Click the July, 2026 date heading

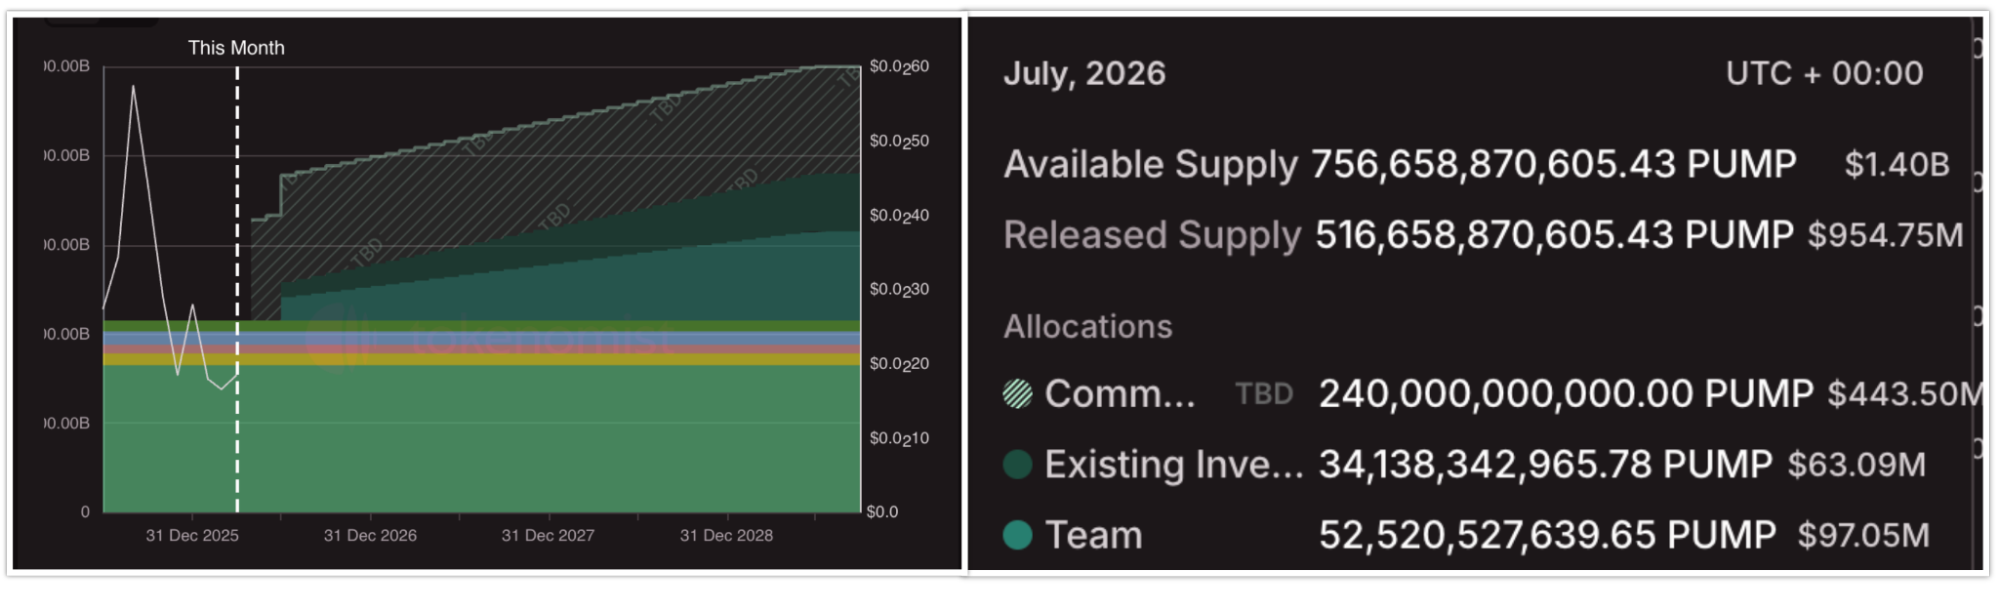point(1084,73)
